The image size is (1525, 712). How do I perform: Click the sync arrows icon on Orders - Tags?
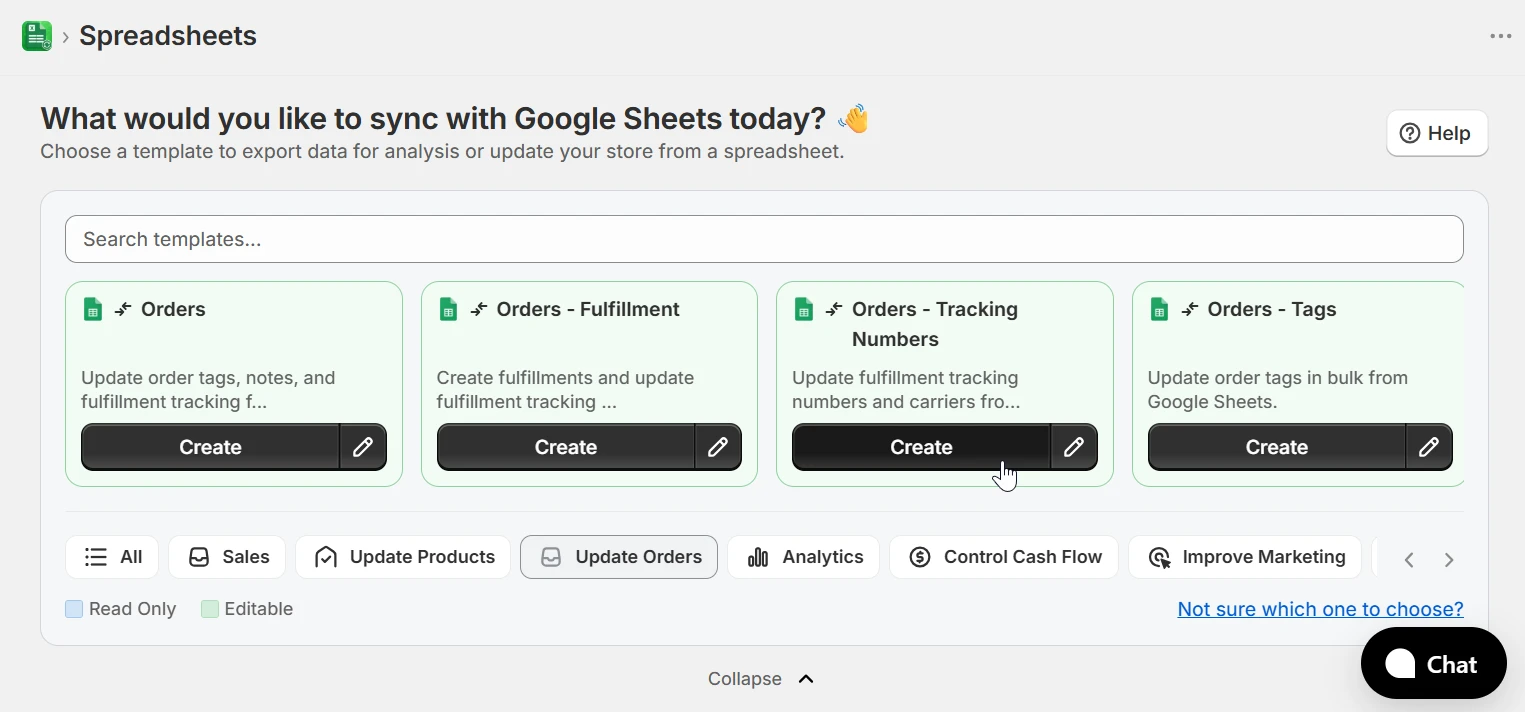point(1190,310)
